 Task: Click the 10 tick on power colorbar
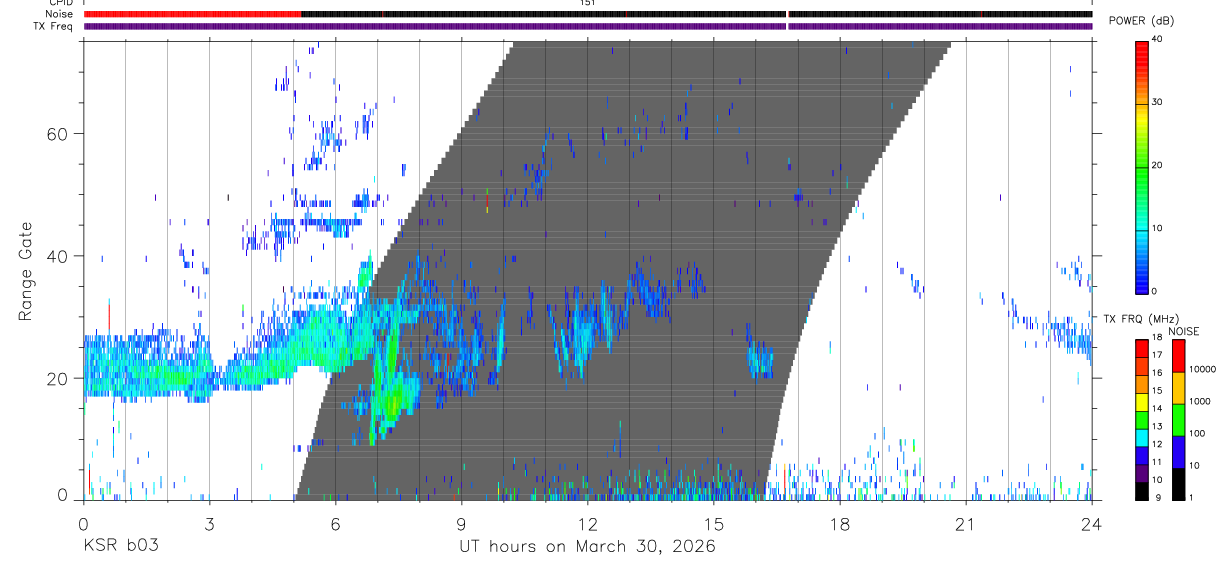click(x=1157, y=228)
